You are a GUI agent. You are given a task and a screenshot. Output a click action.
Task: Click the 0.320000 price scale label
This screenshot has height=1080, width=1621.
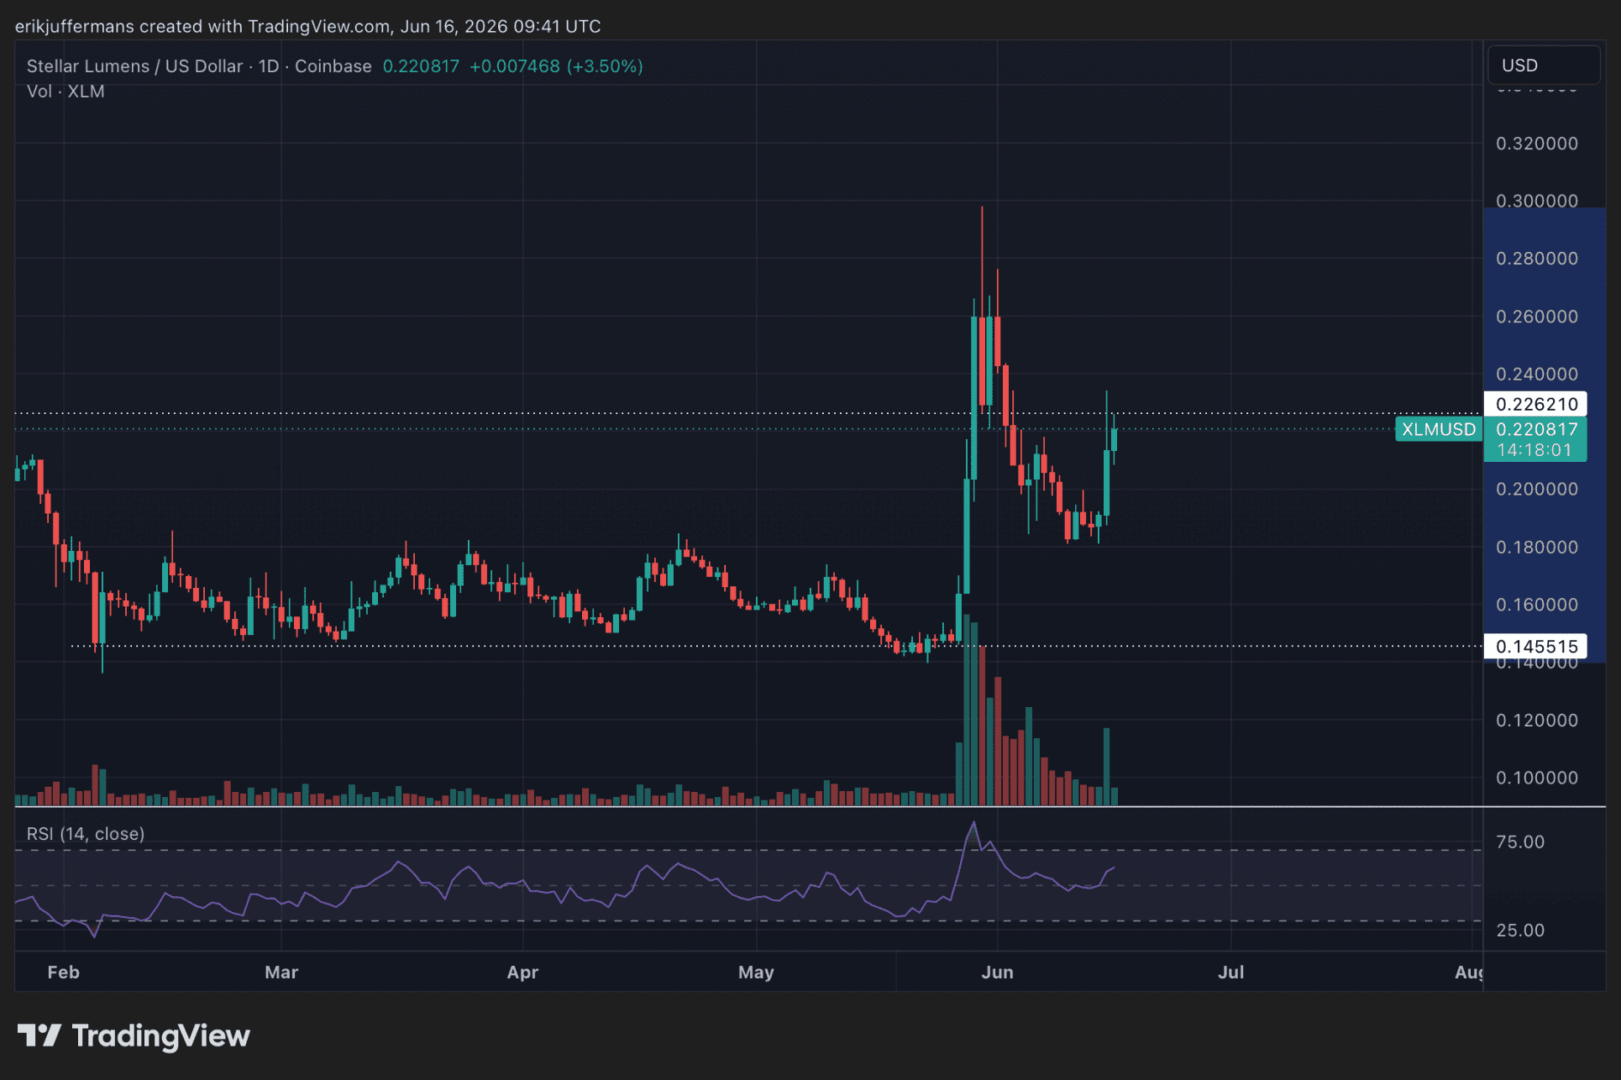[1536, 144]
